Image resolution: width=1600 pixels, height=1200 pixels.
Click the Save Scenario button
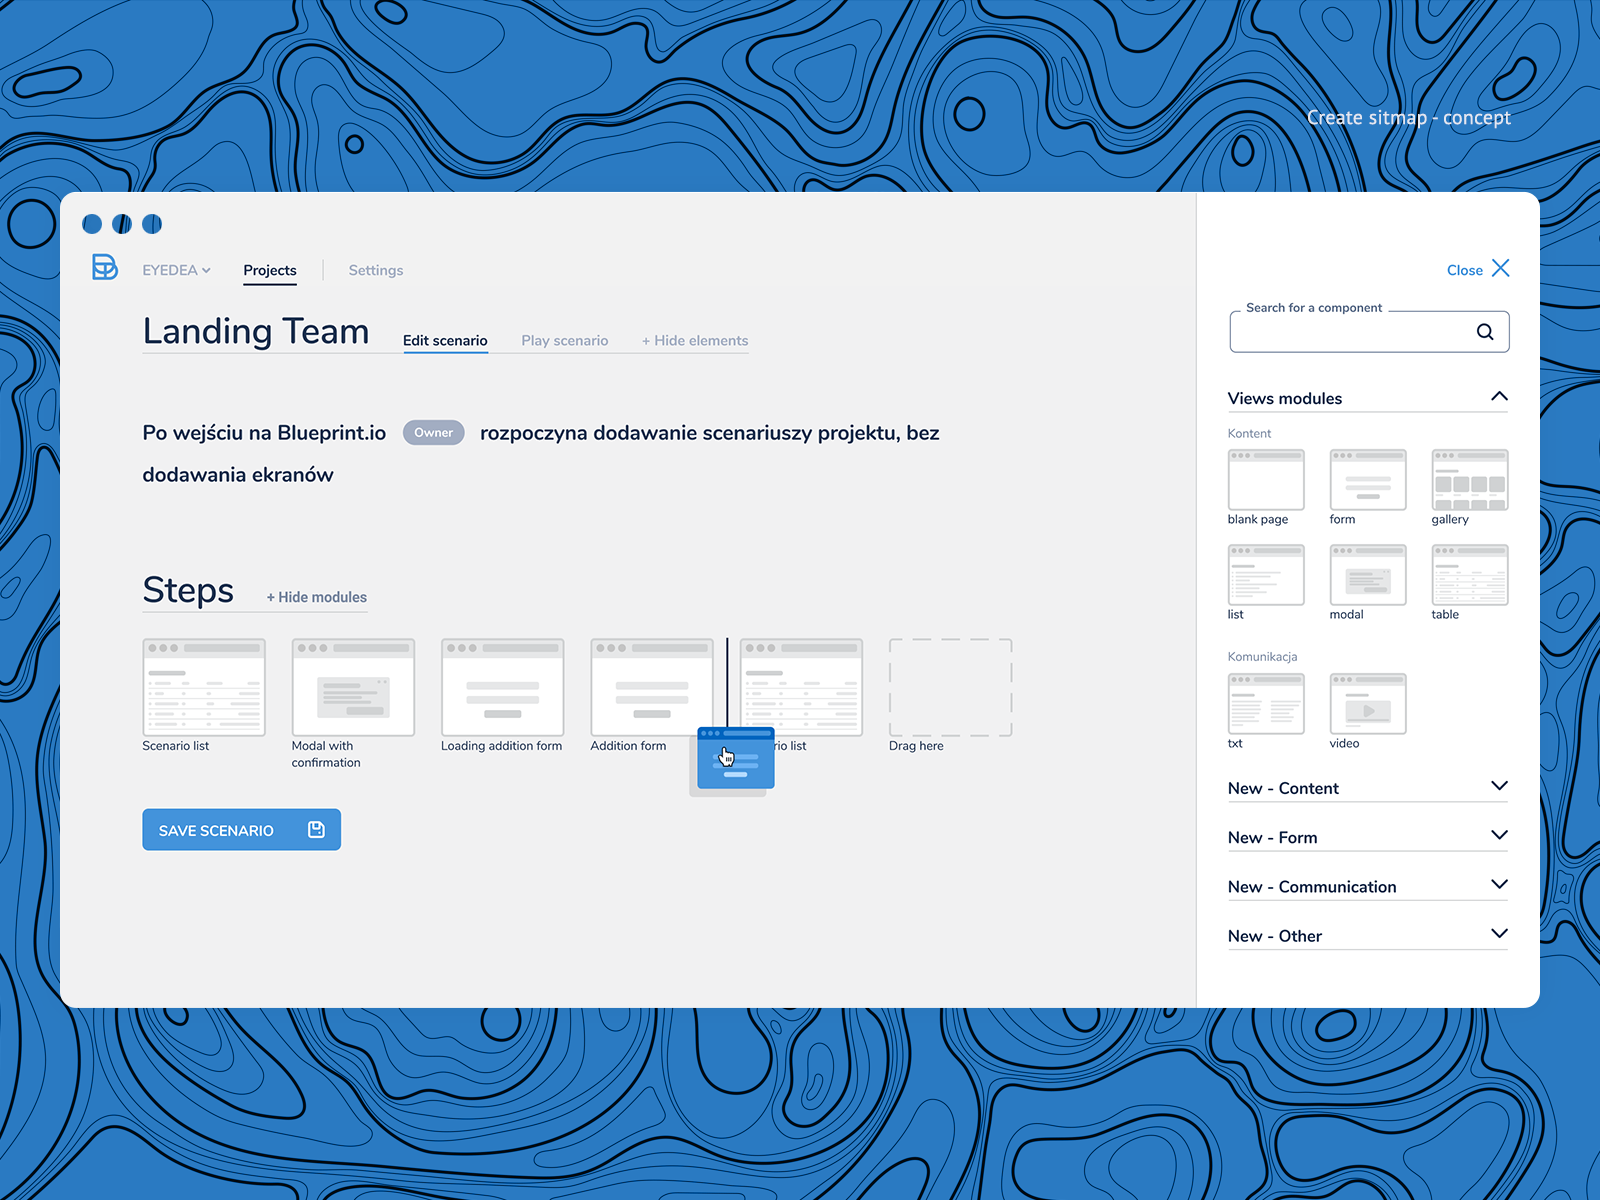(x=242, y=830)
